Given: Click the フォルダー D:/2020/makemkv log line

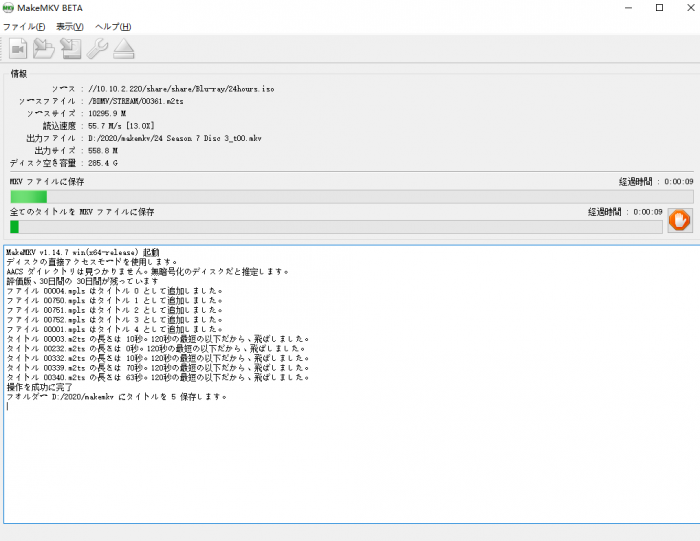Looking at the screenshot, I should (117, 397).
